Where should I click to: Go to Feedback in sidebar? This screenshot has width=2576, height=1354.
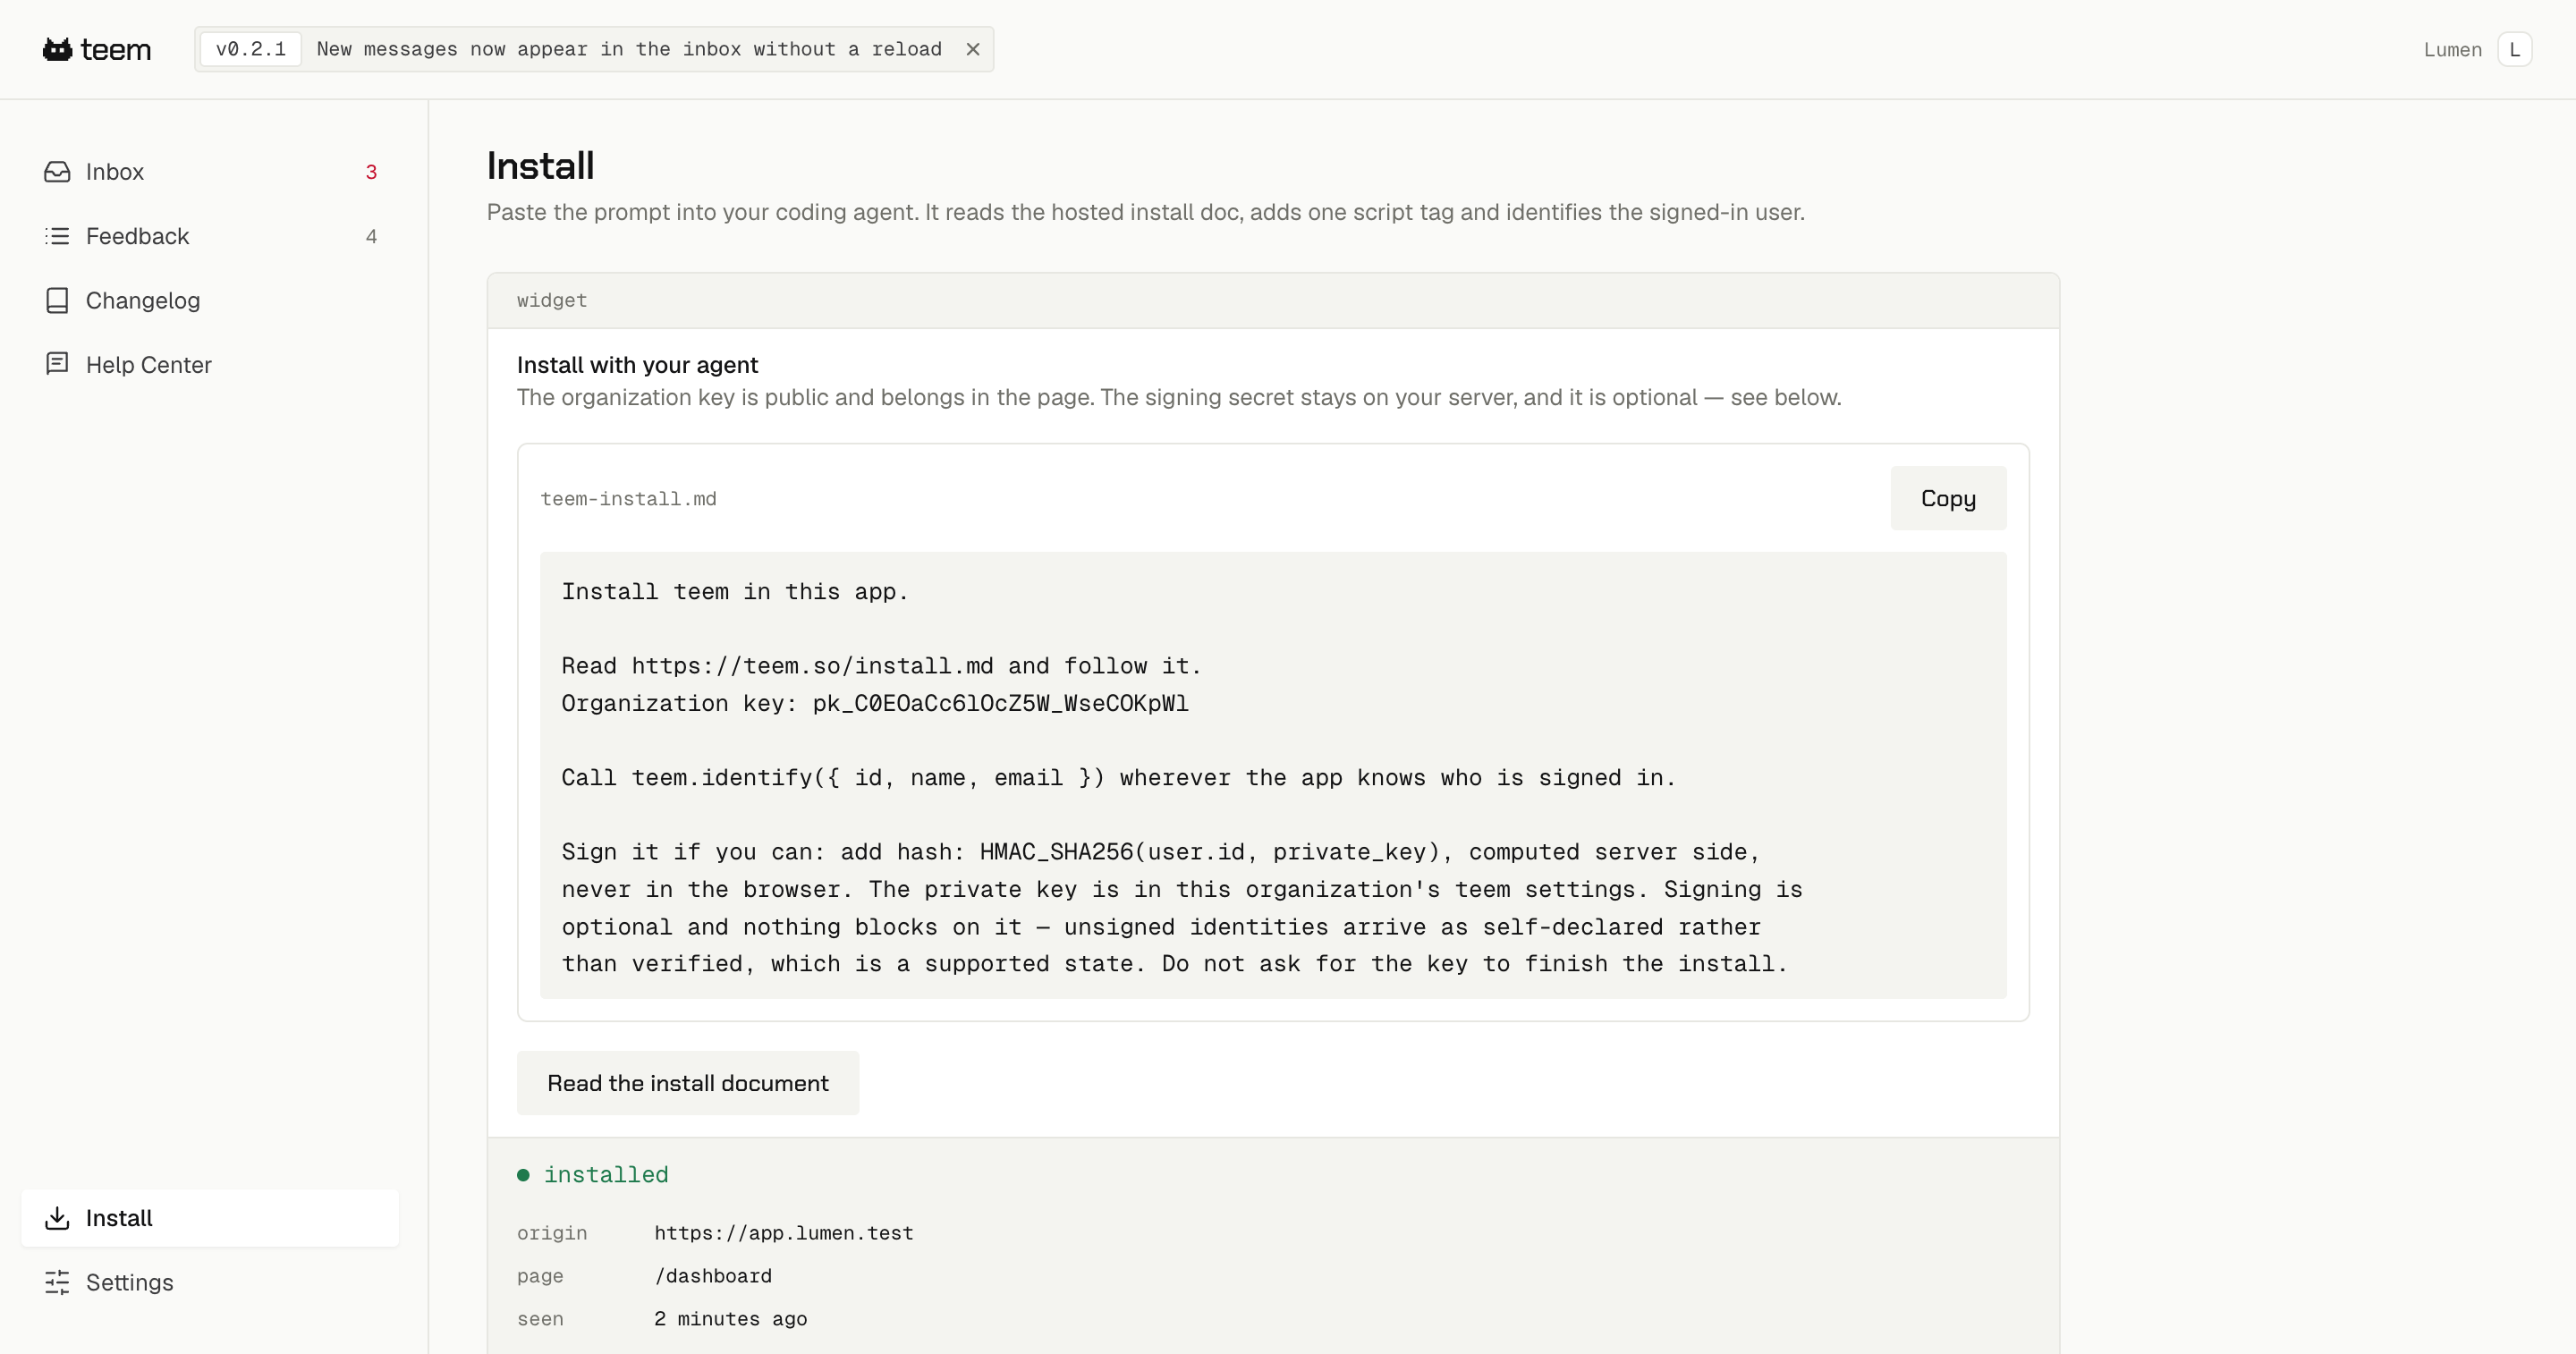pos(210,236)
